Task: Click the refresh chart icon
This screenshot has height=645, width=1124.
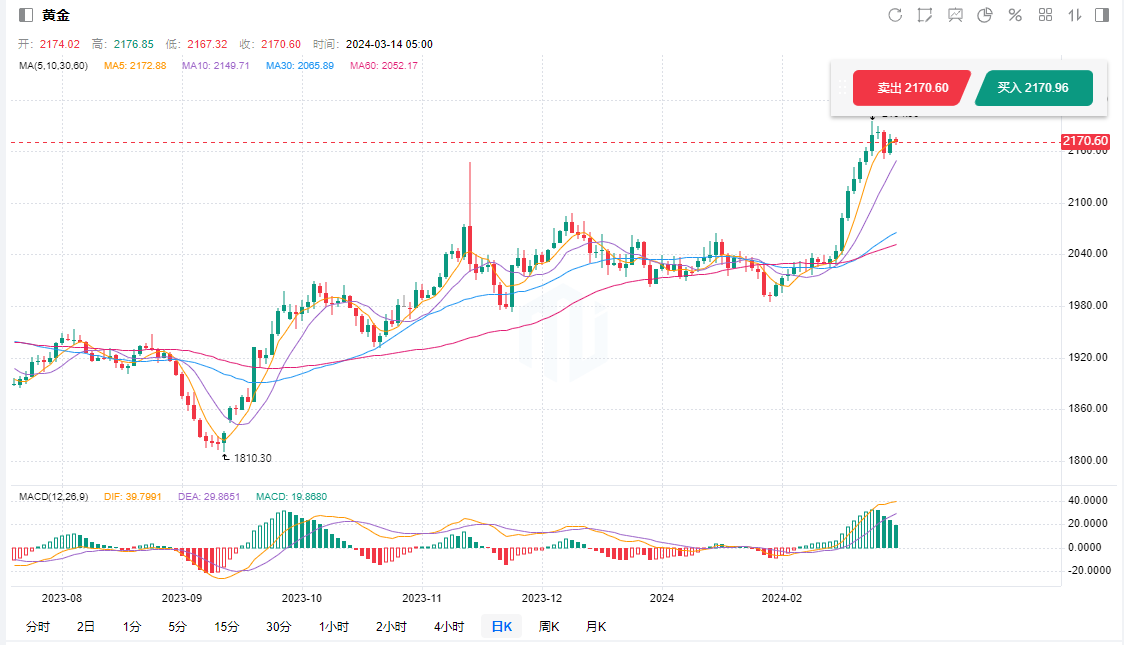Action: tap(895, 15)
